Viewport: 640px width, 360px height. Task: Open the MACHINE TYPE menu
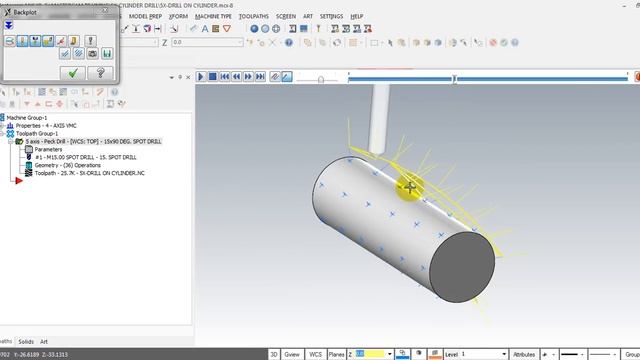(213, 16)
